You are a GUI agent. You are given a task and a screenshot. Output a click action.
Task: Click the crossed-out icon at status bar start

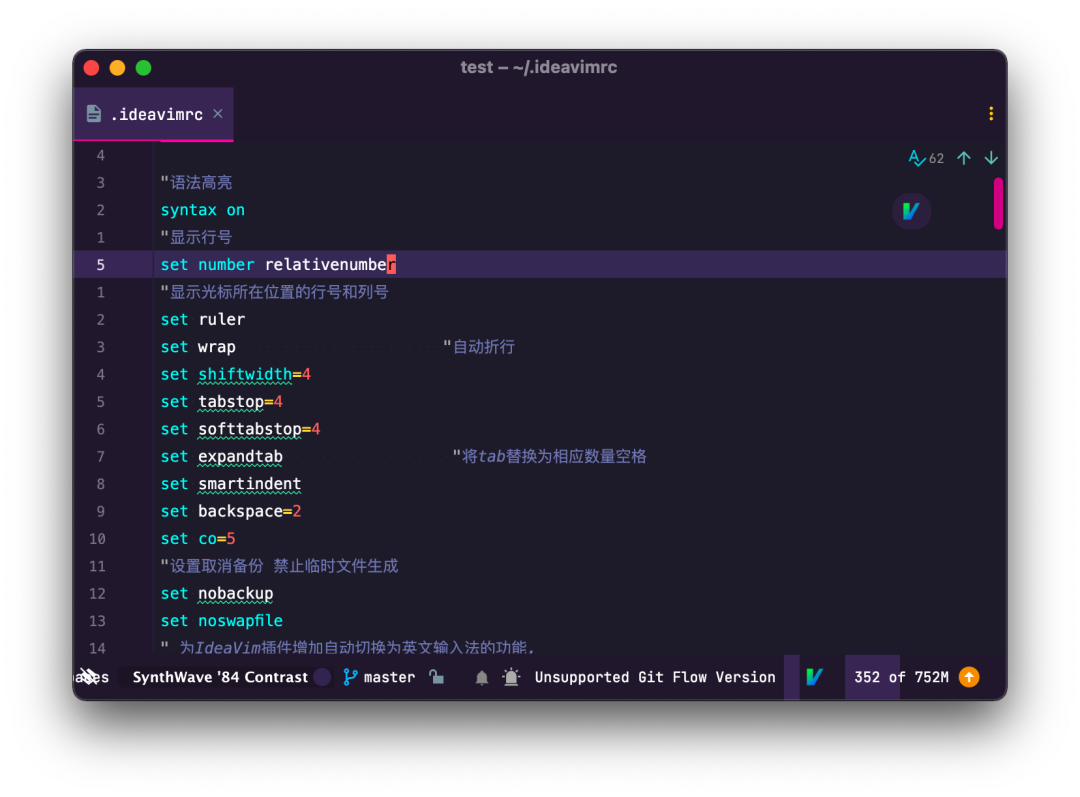point(88,677)
